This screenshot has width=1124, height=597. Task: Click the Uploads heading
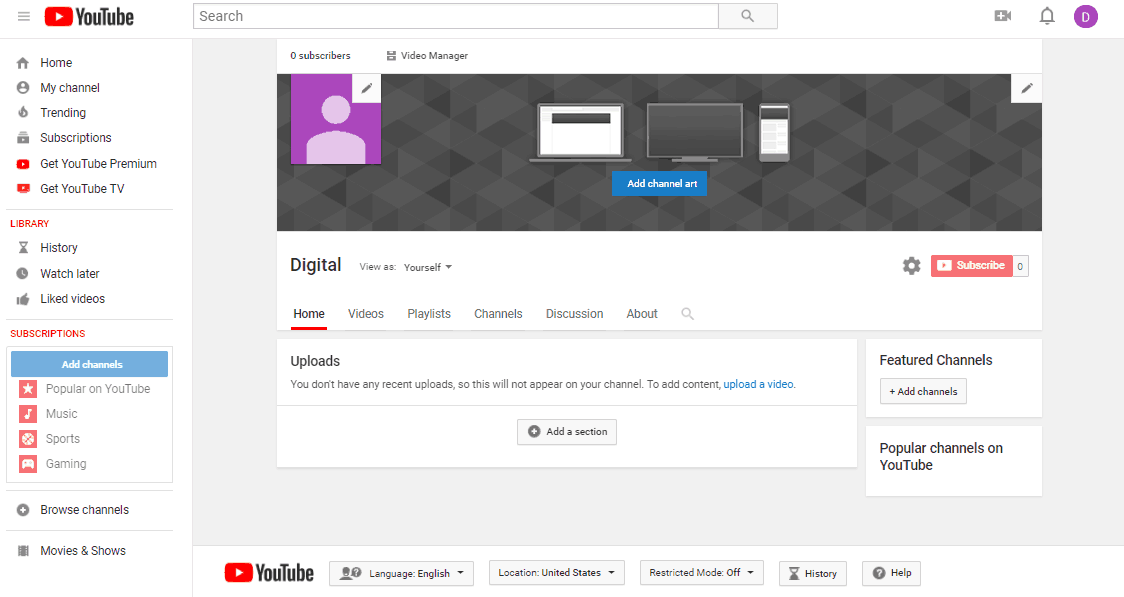coord(315,361)
